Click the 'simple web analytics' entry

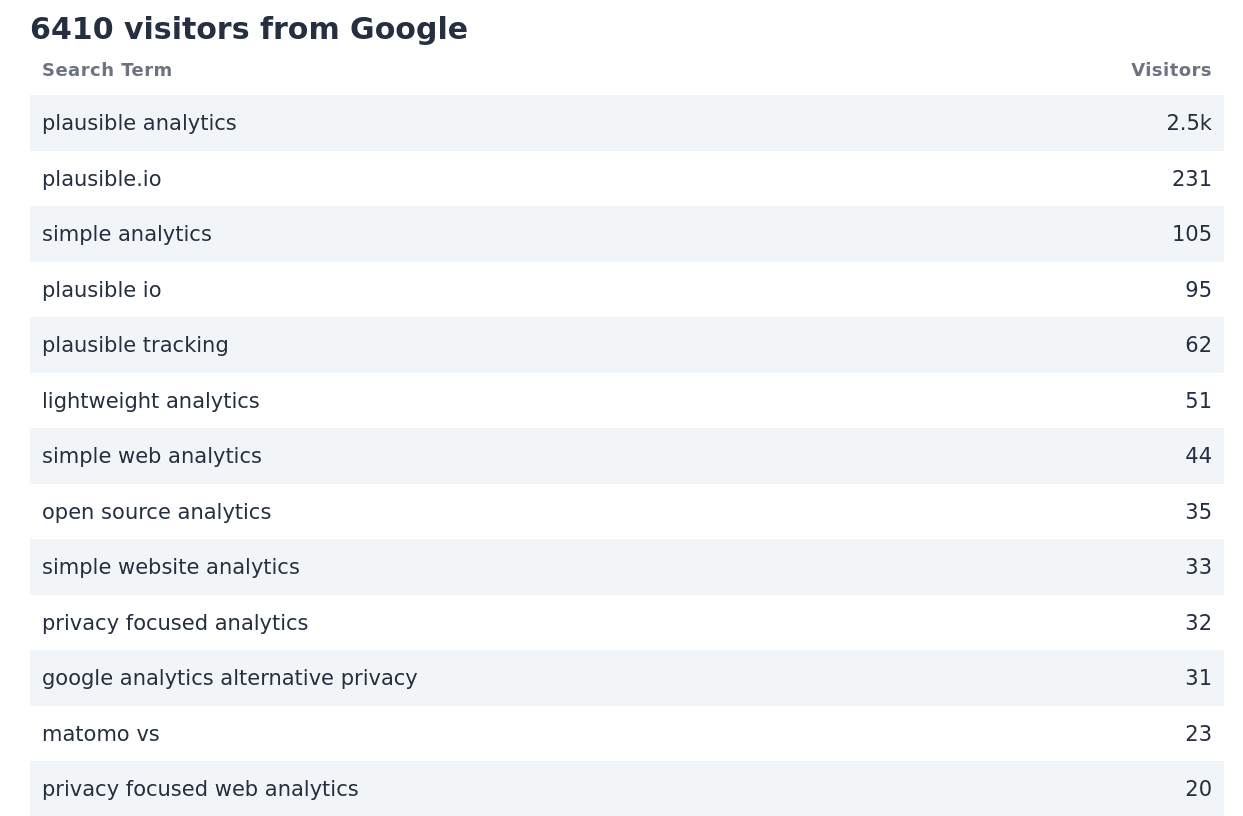tap(152, 456)
